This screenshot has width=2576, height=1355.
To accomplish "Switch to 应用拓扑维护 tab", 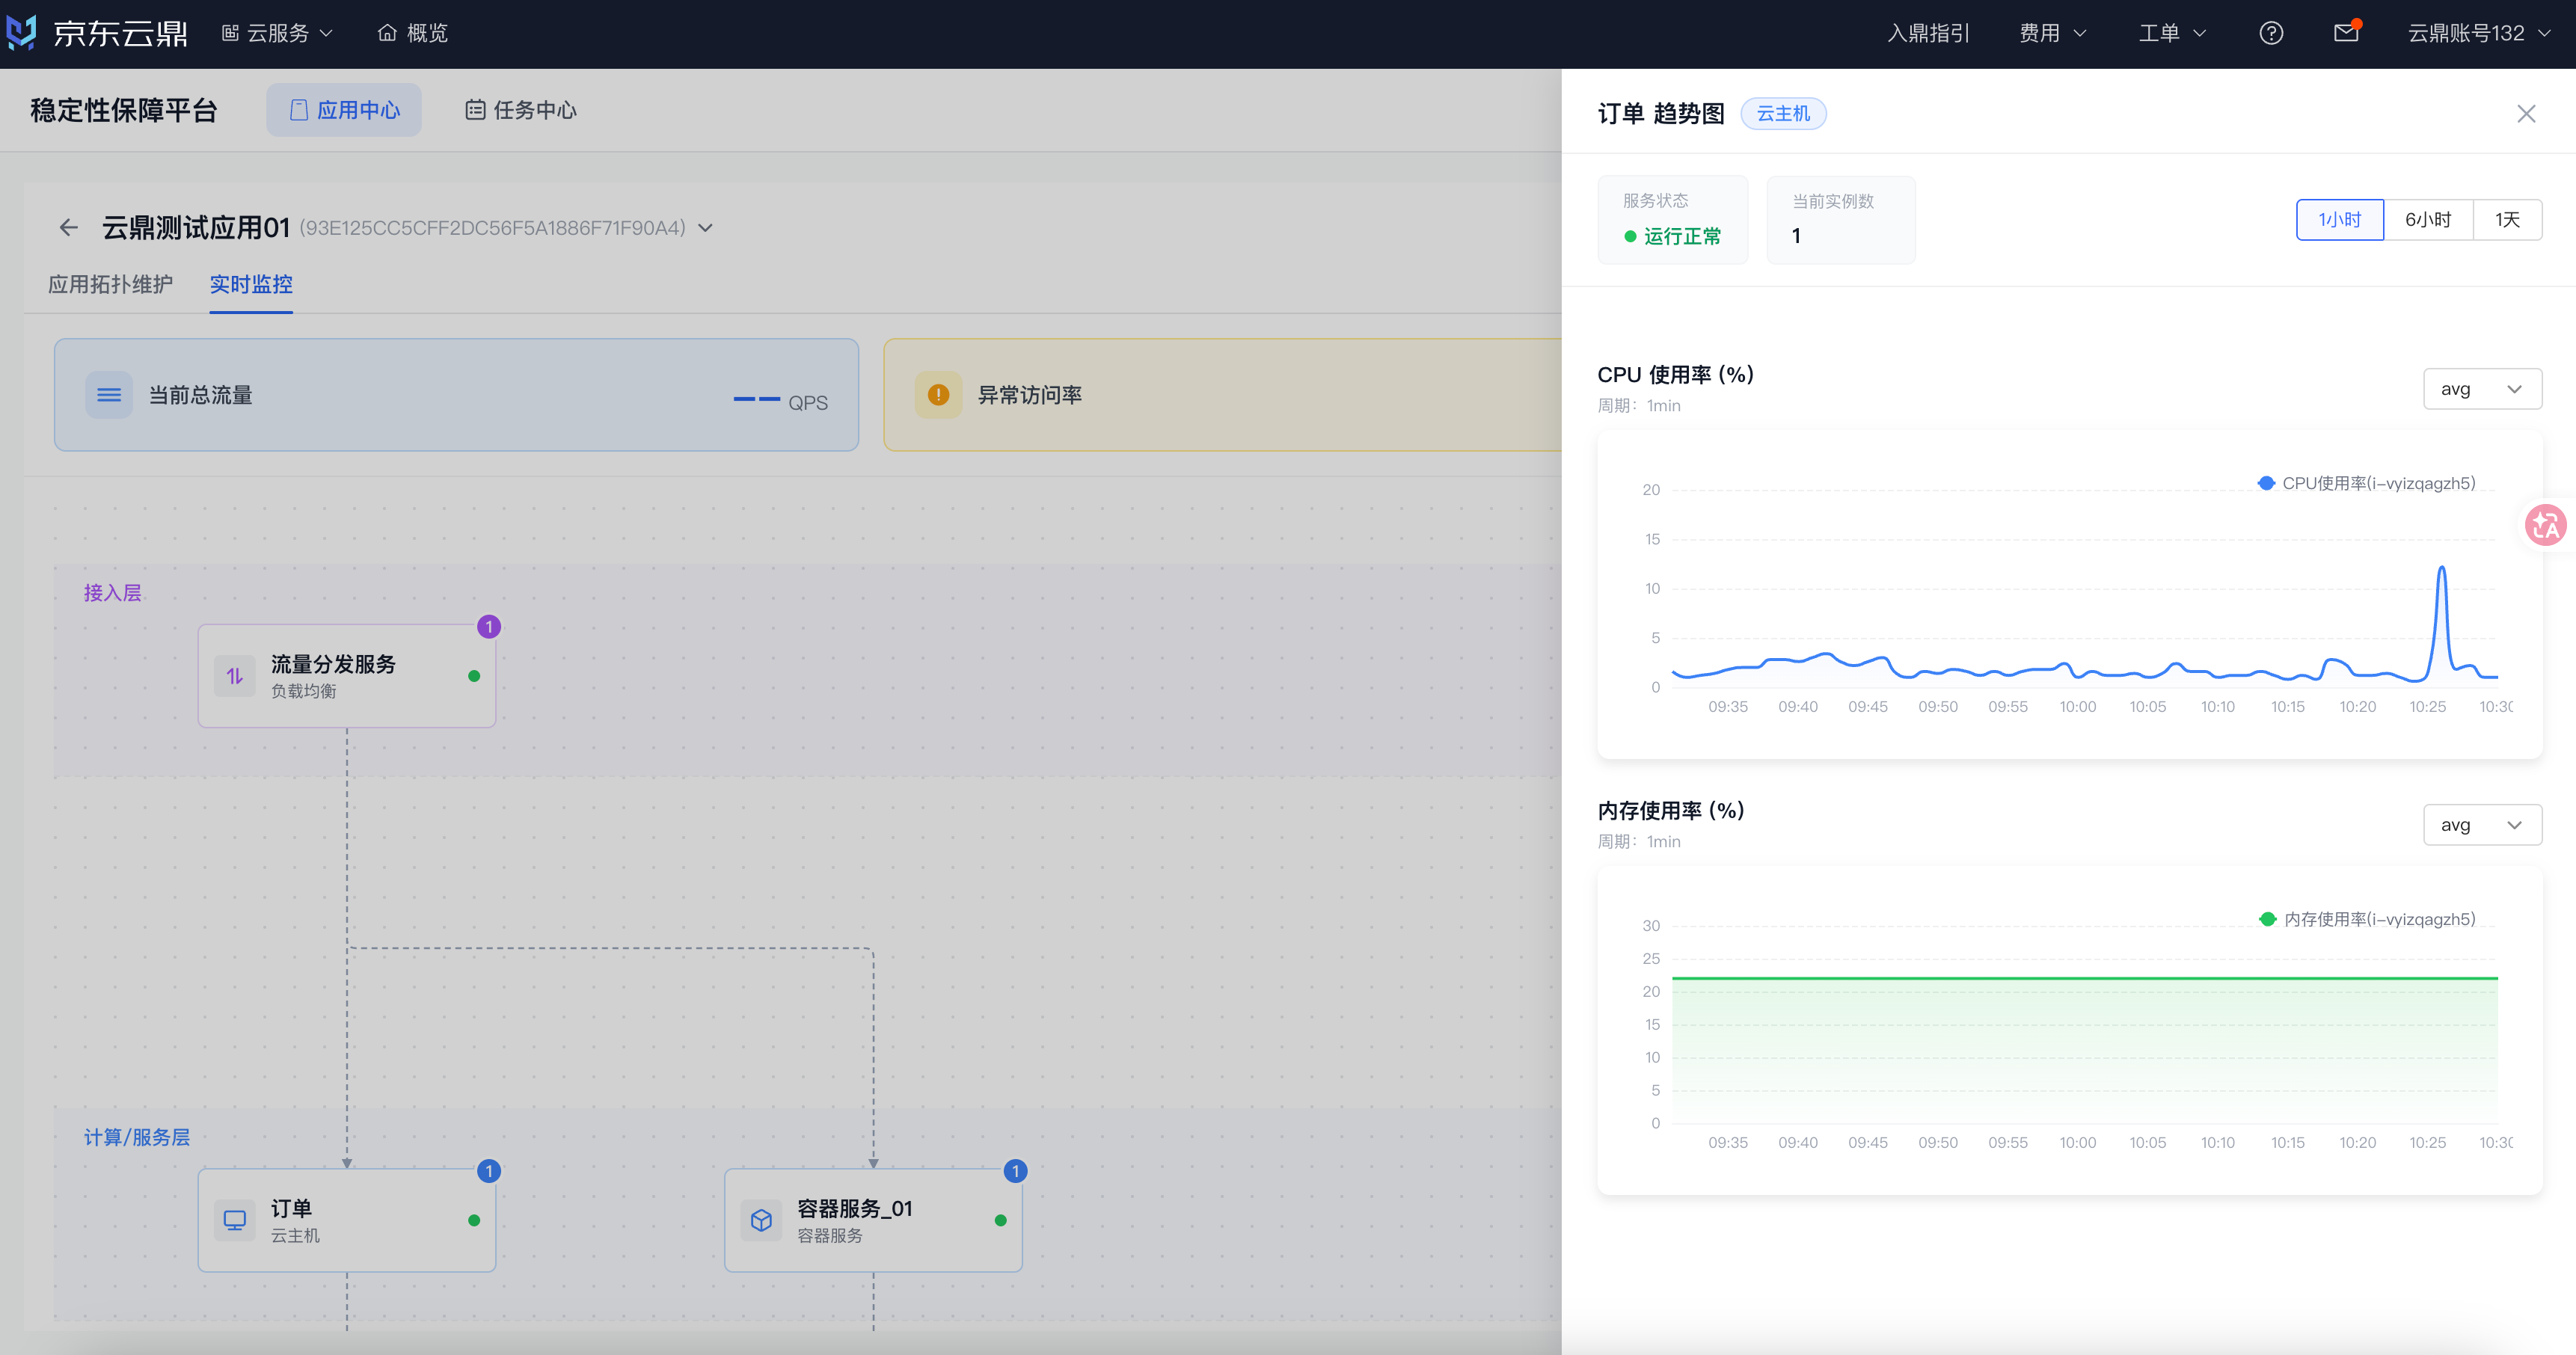I will 110,284.
